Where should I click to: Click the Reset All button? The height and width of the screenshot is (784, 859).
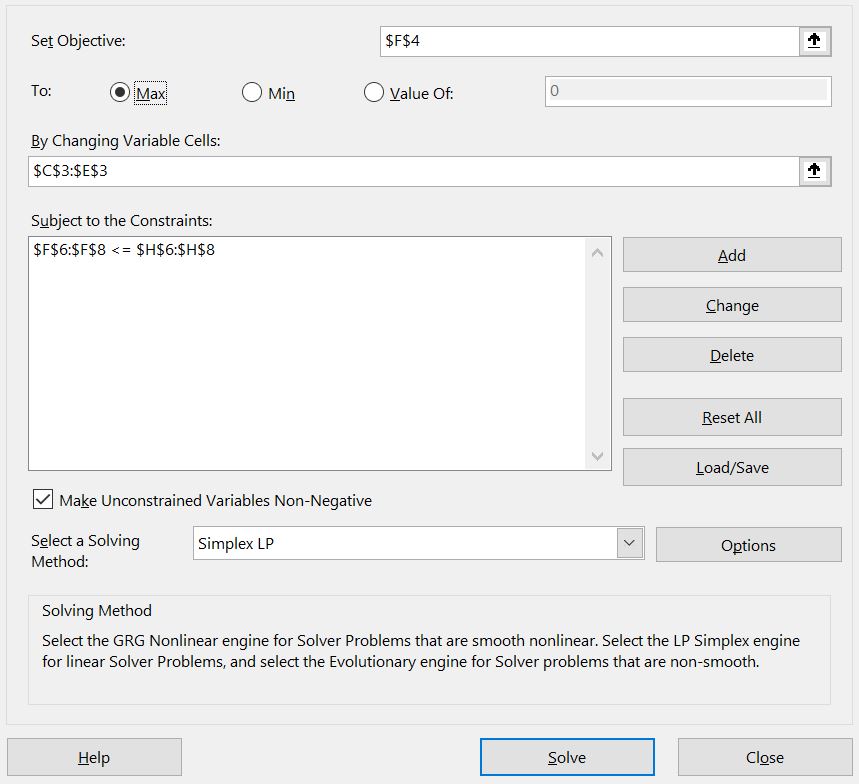(x=731, y=417)
